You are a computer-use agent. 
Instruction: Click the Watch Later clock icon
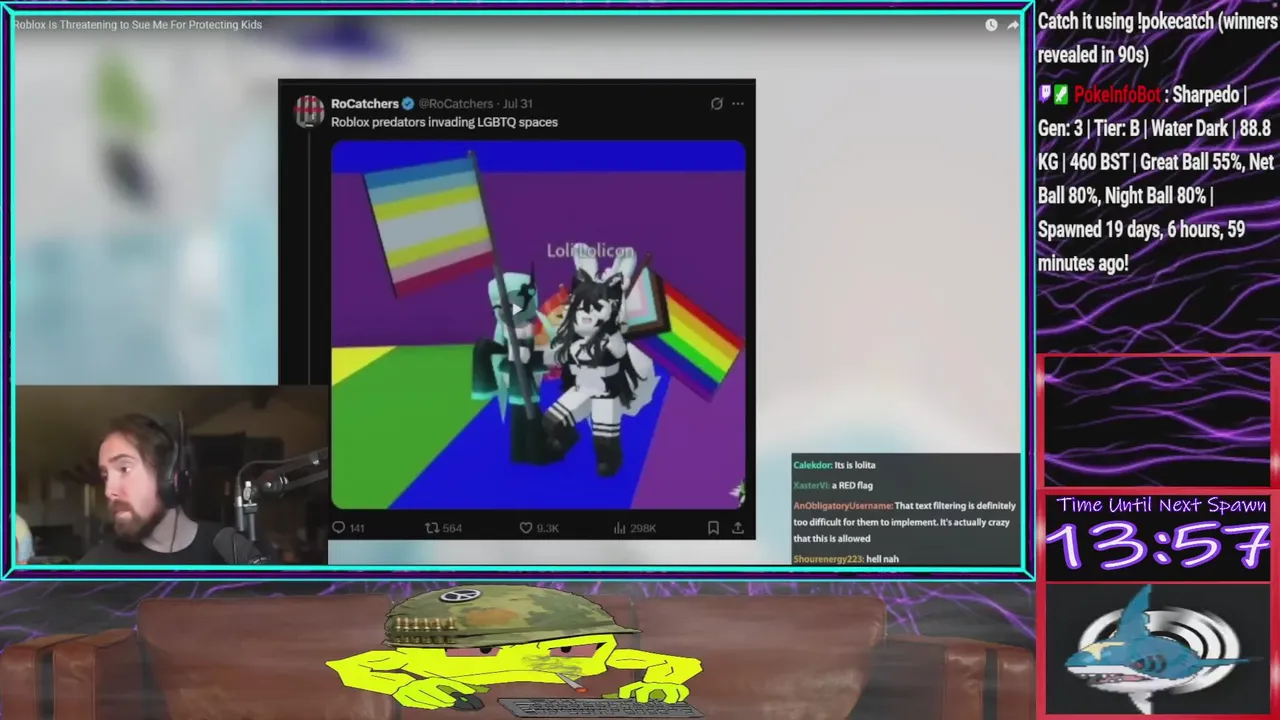[991, 25]
